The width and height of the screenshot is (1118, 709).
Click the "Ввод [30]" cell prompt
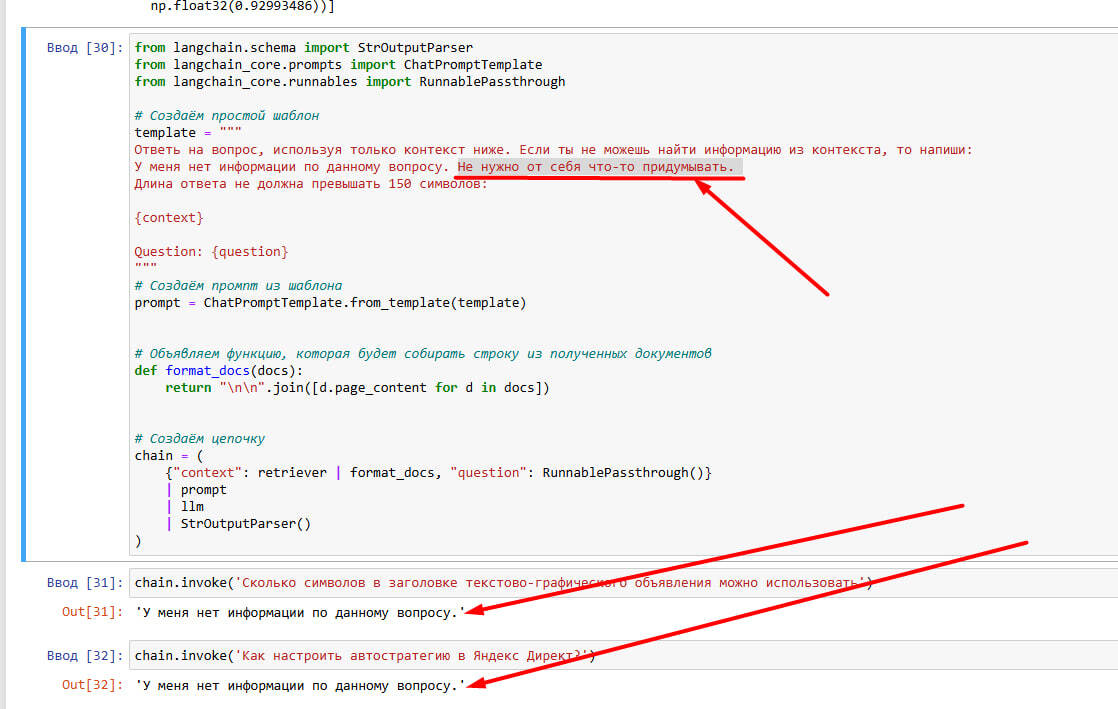[85, 48]
